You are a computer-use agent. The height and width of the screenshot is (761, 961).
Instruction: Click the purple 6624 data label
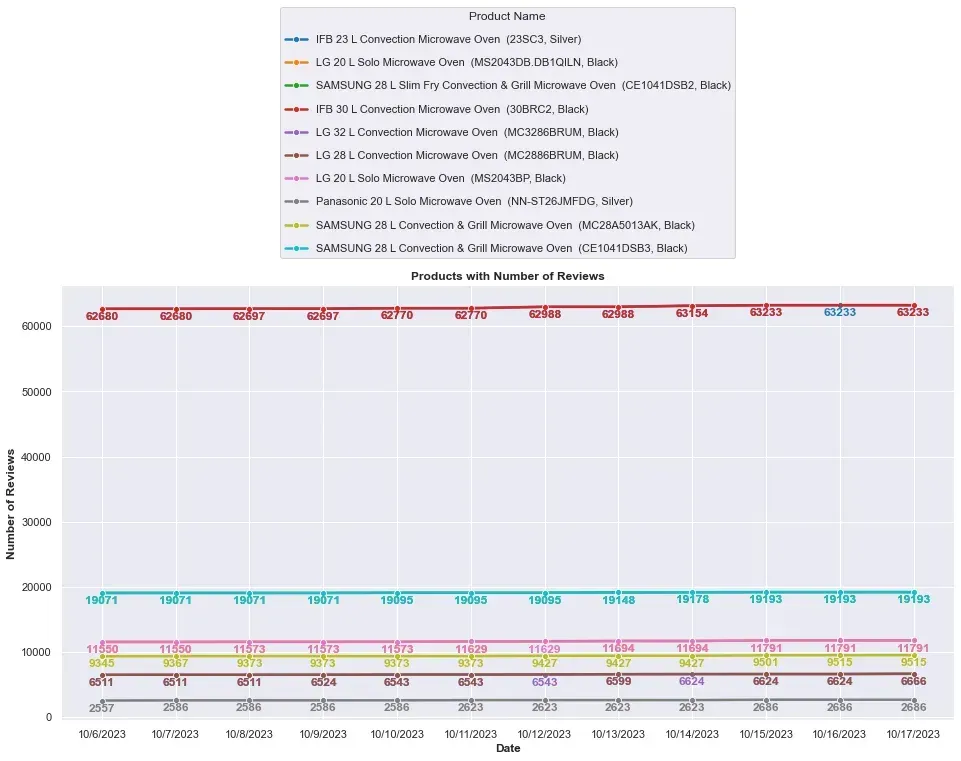(692, 681)
